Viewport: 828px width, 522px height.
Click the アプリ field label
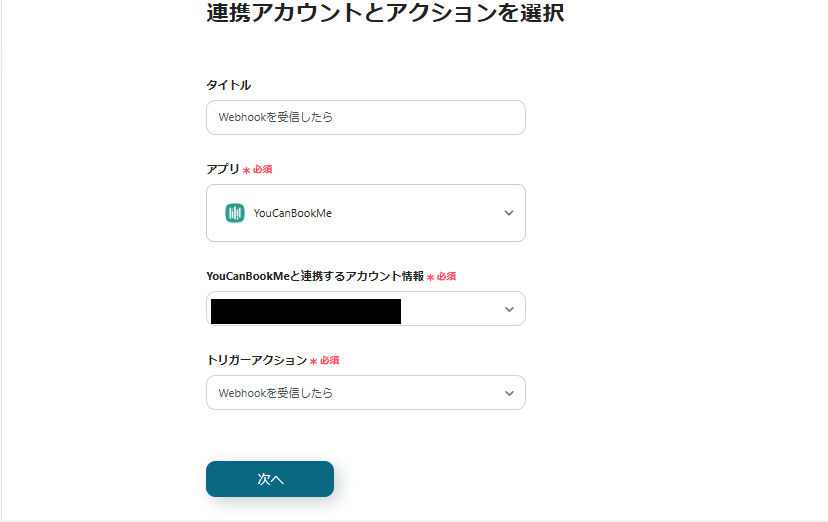pos(223,169)
